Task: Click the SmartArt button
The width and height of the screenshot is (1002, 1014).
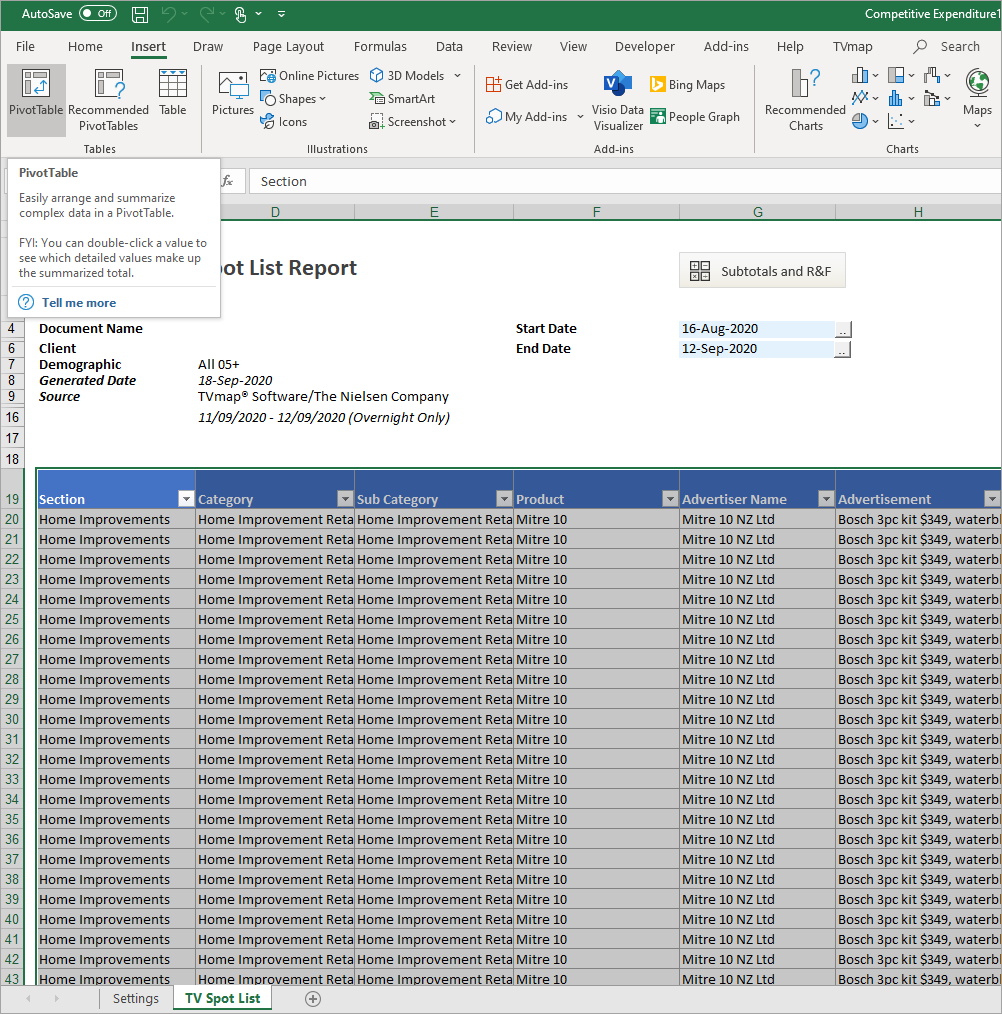Action: click(x=402, y=99)
